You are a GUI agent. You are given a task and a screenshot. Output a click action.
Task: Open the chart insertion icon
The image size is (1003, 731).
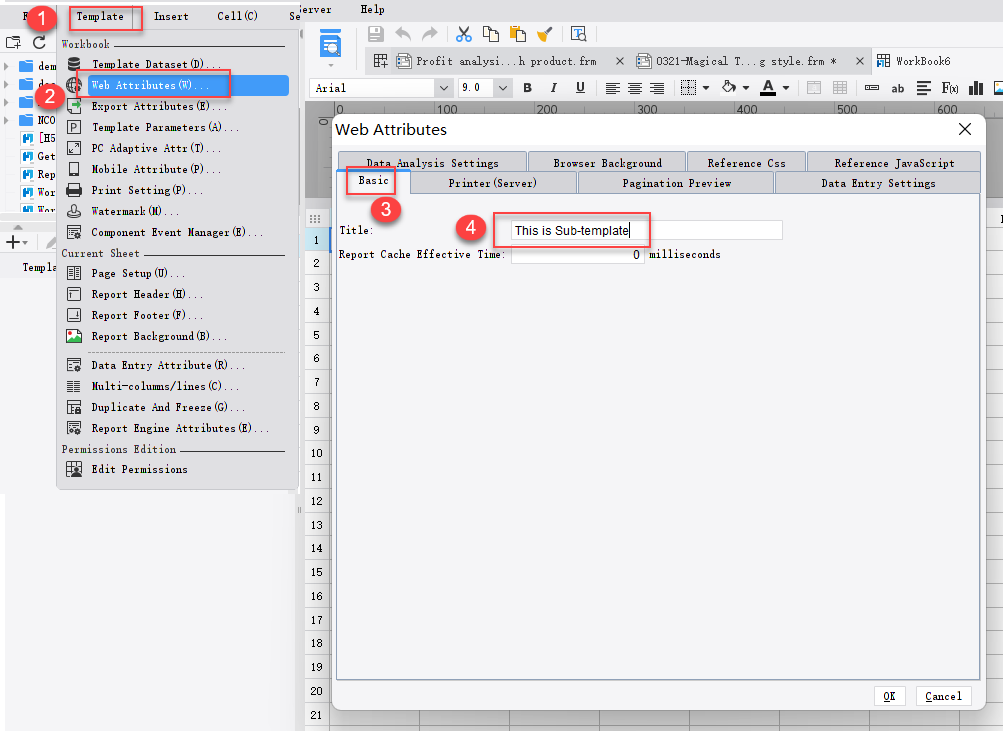pyautogui.click(x=976, y=88)
